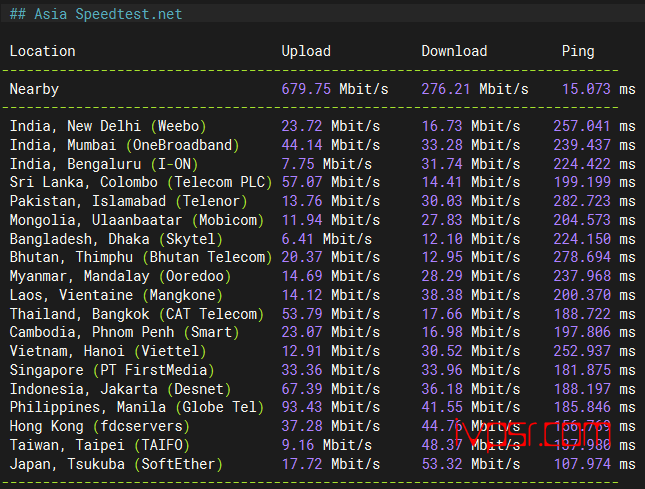Click Nearby download value 276.21
This screenshot has width=645, height=489.
click(446, 89)
